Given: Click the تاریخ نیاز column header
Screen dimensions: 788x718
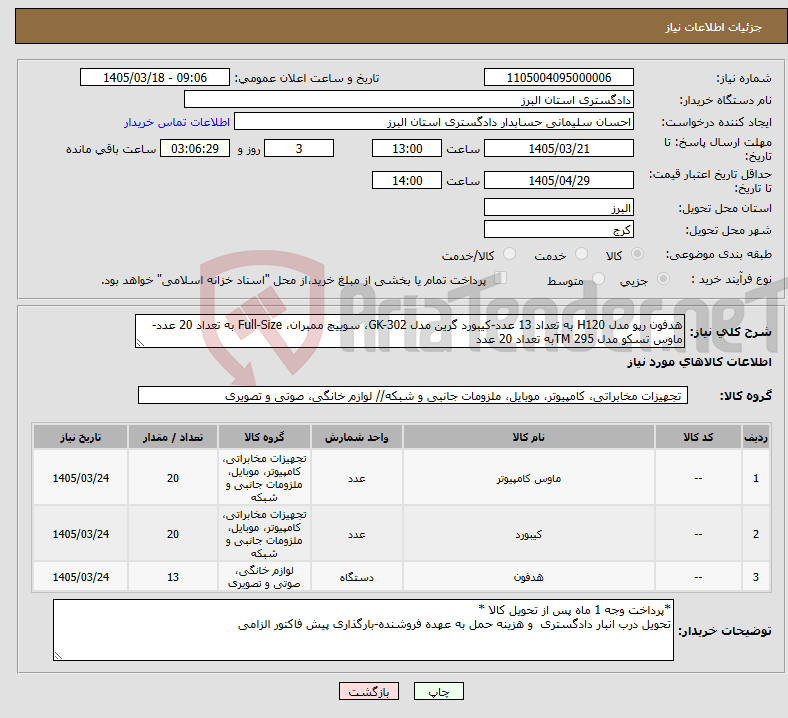Looking at the screenshot, I should coord(80,437).
